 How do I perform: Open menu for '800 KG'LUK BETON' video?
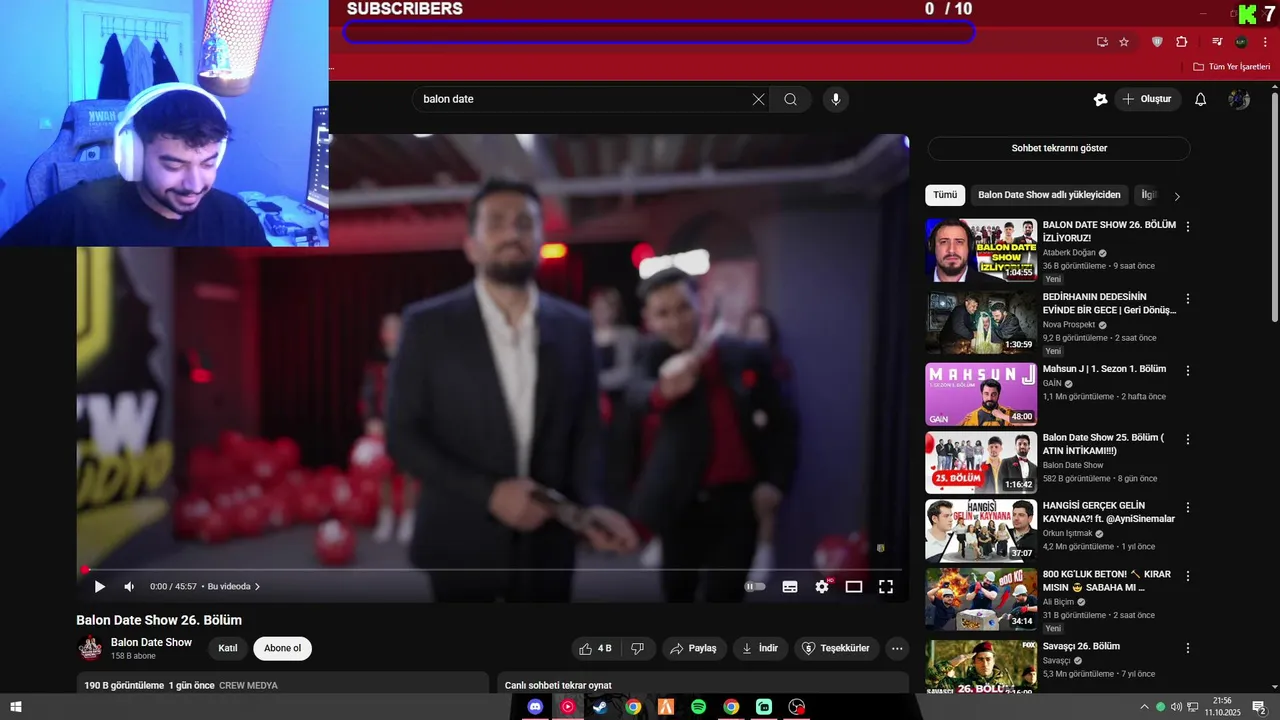tap(1188, 576)
